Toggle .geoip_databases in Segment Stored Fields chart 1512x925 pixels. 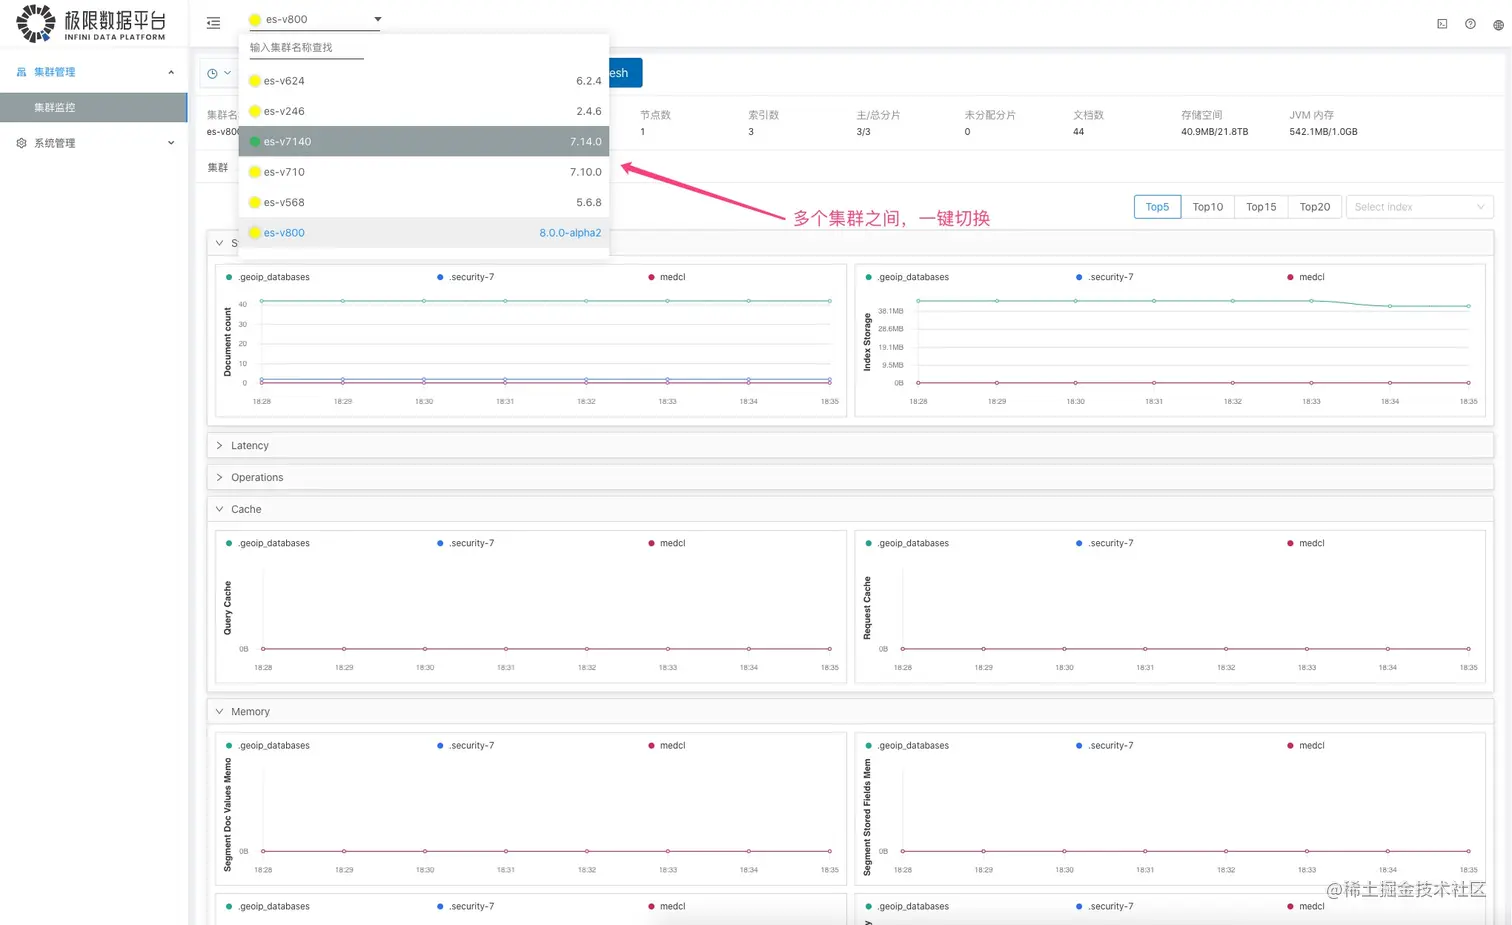[x=907, y=745]
